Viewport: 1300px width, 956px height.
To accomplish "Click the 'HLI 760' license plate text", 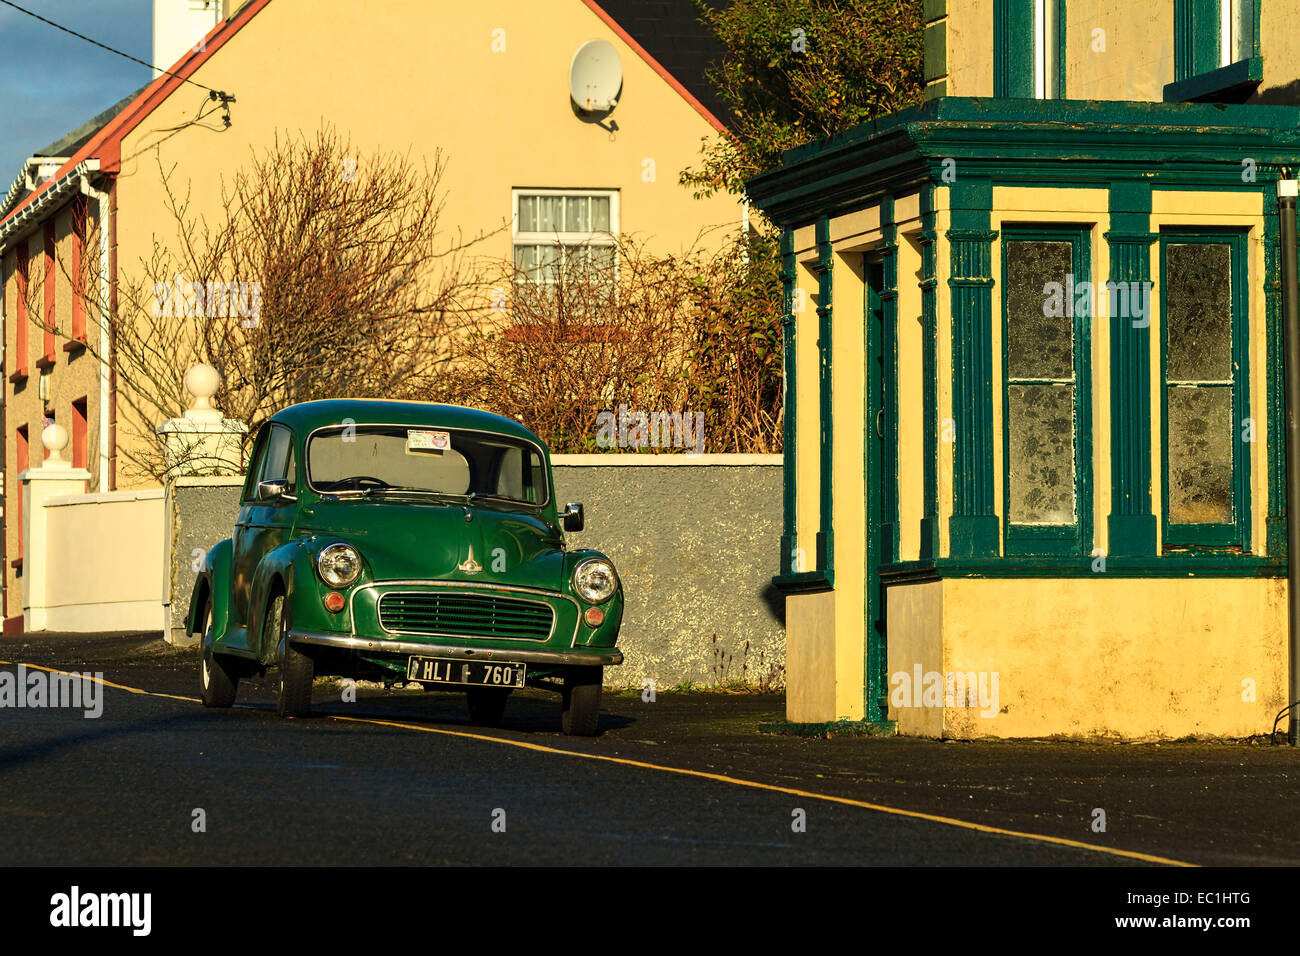I will [466, 674].
